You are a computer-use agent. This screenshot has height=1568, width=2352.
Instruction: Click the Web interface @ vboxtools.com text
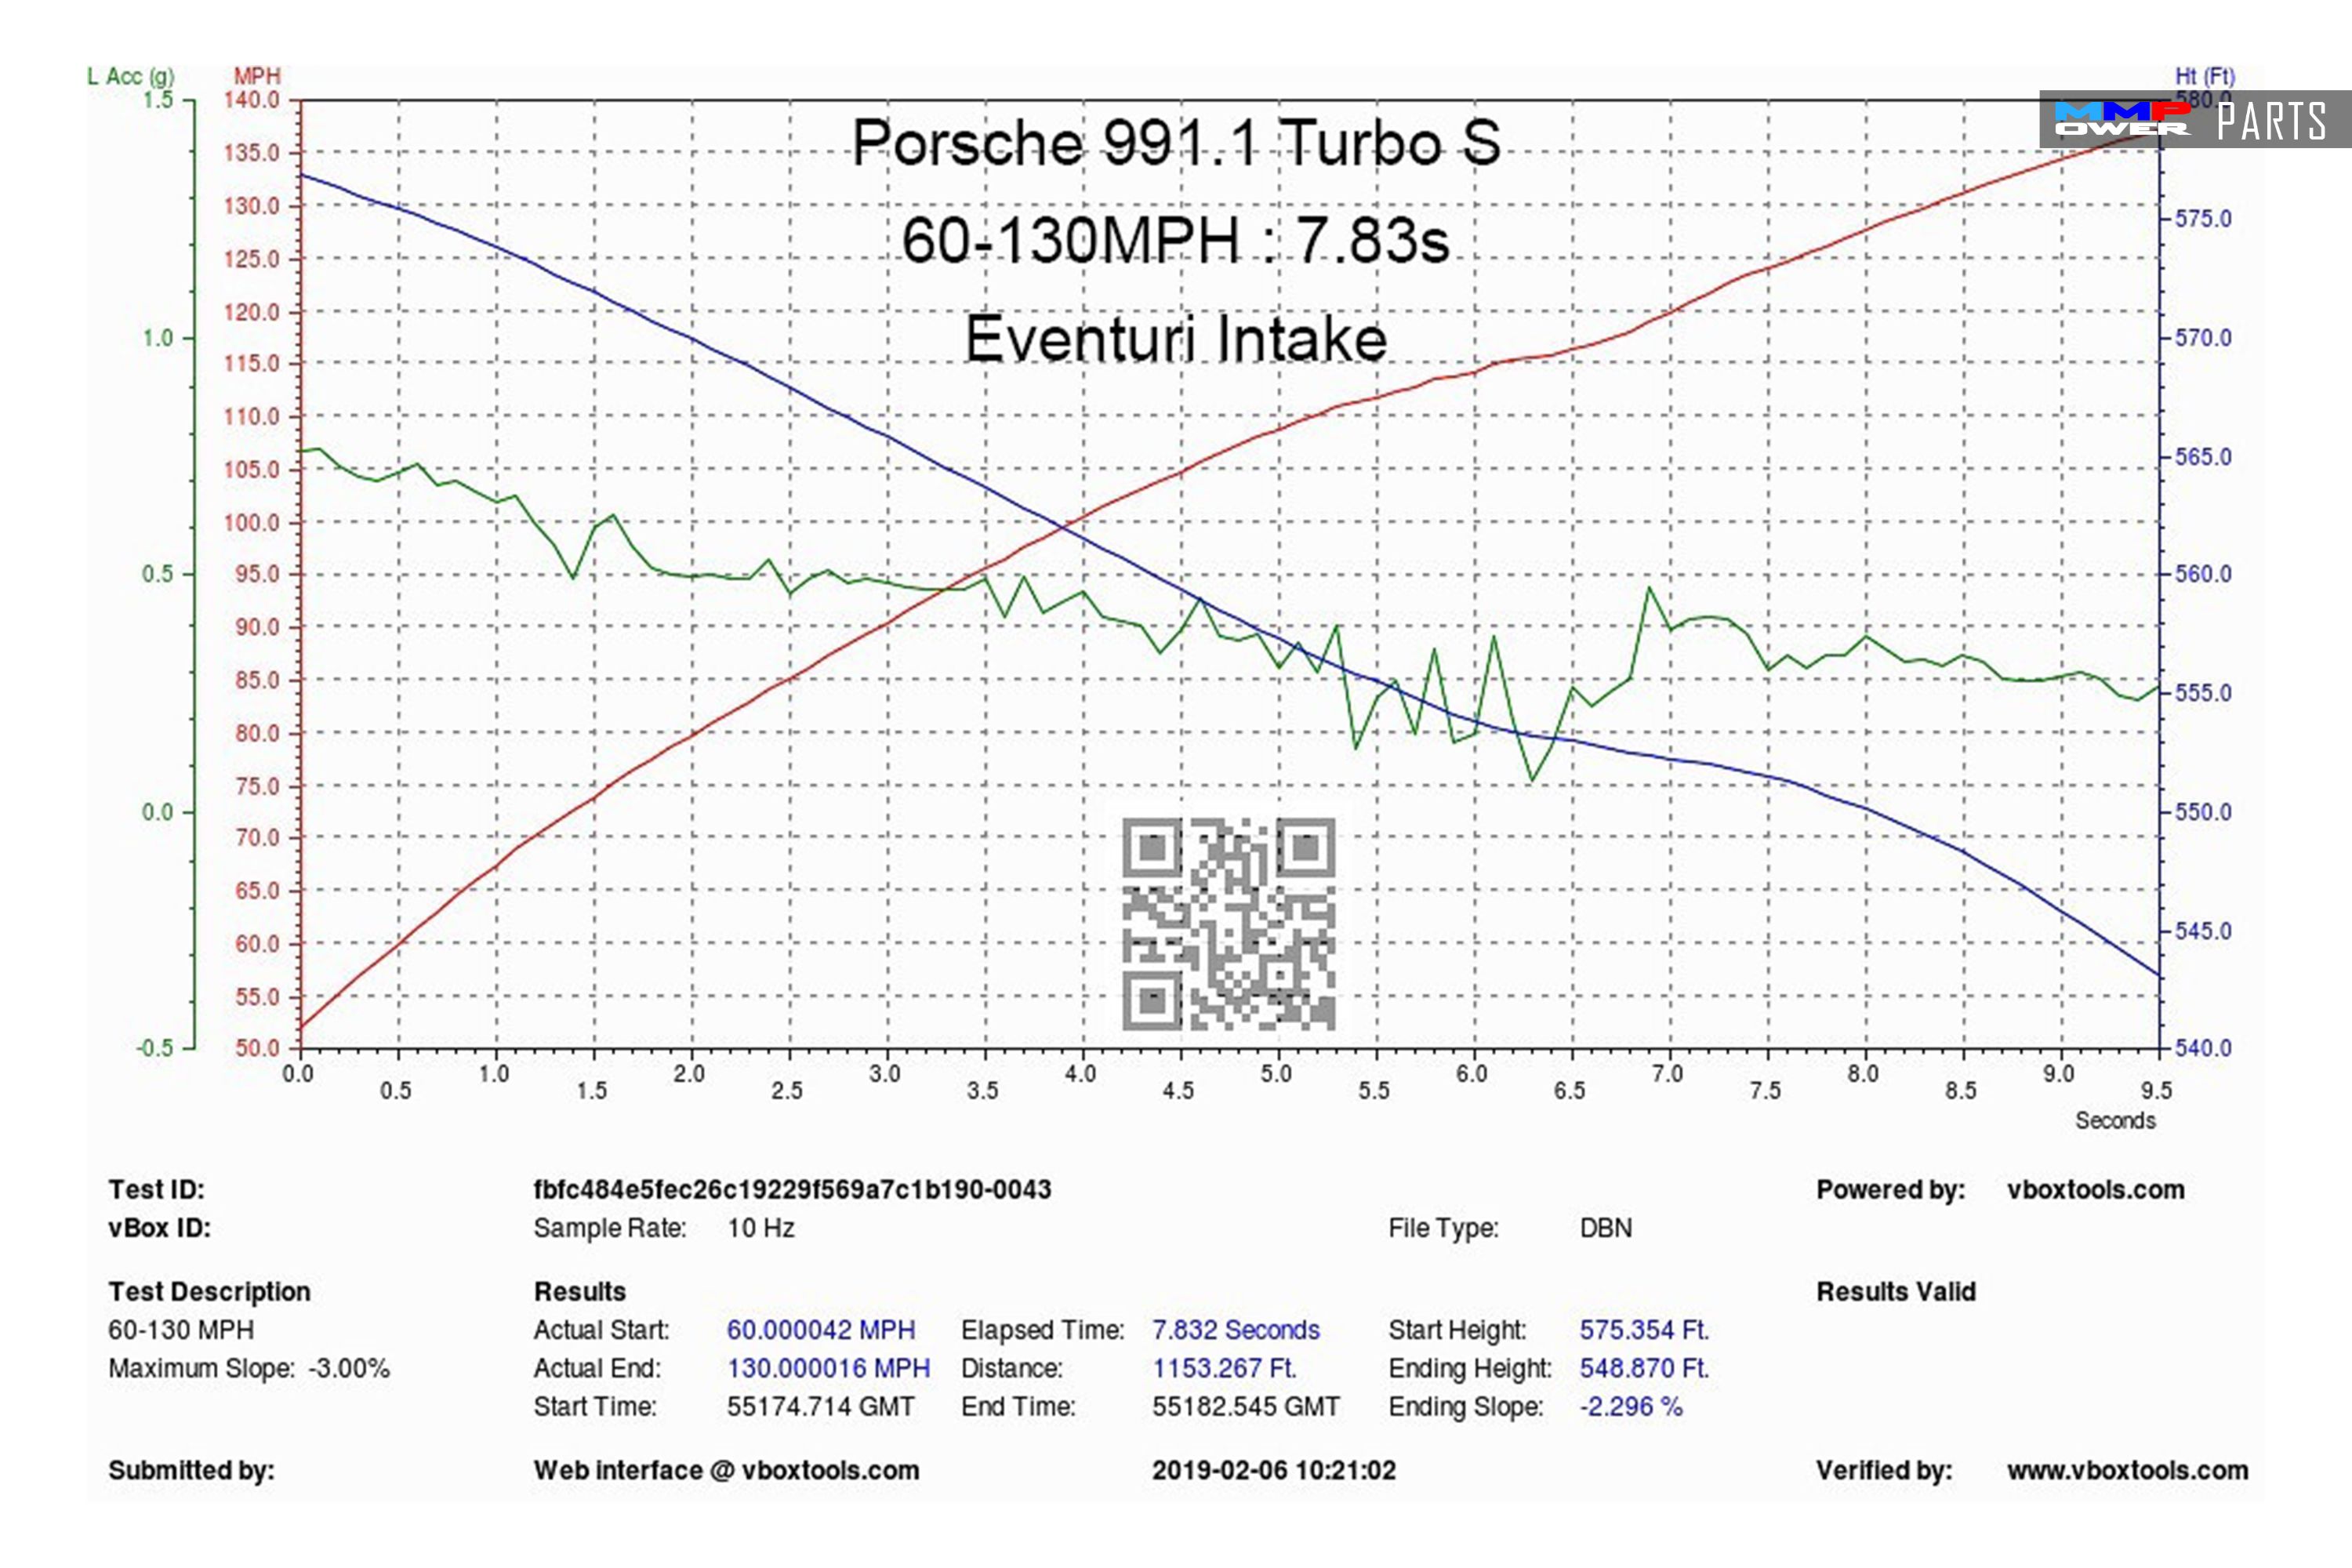[x=726, y=1470]
